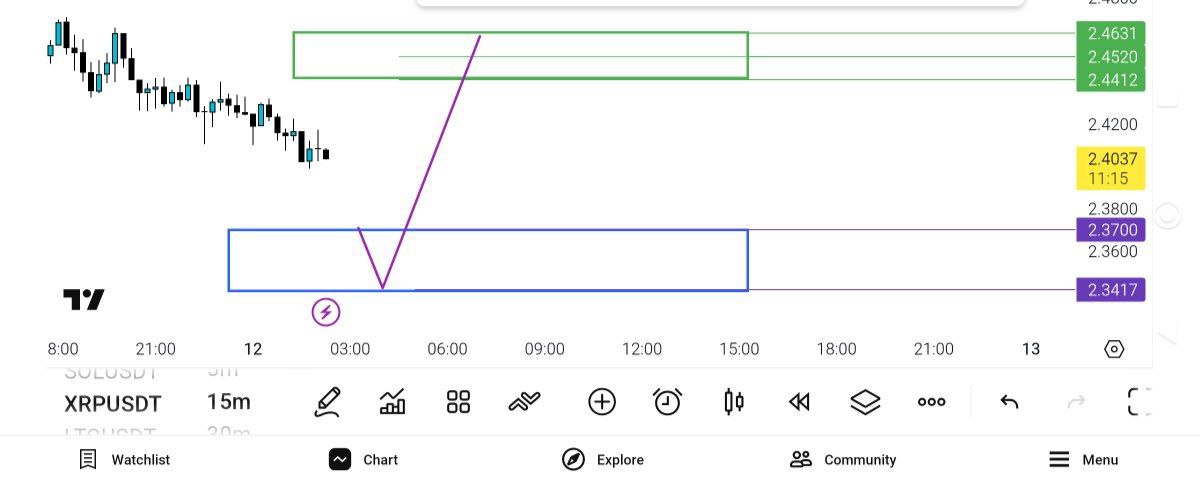Switch to the Watchlist tab
1200x484 pixels.
point(125,460)
